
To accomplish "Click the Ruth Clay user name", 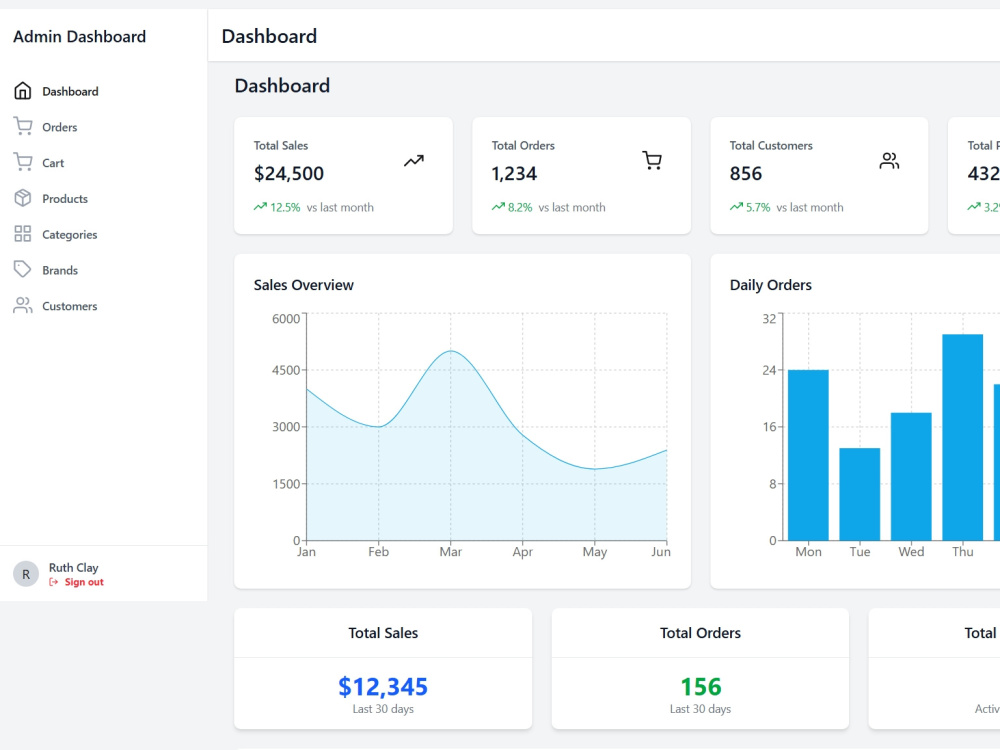I will coord(73,567).
